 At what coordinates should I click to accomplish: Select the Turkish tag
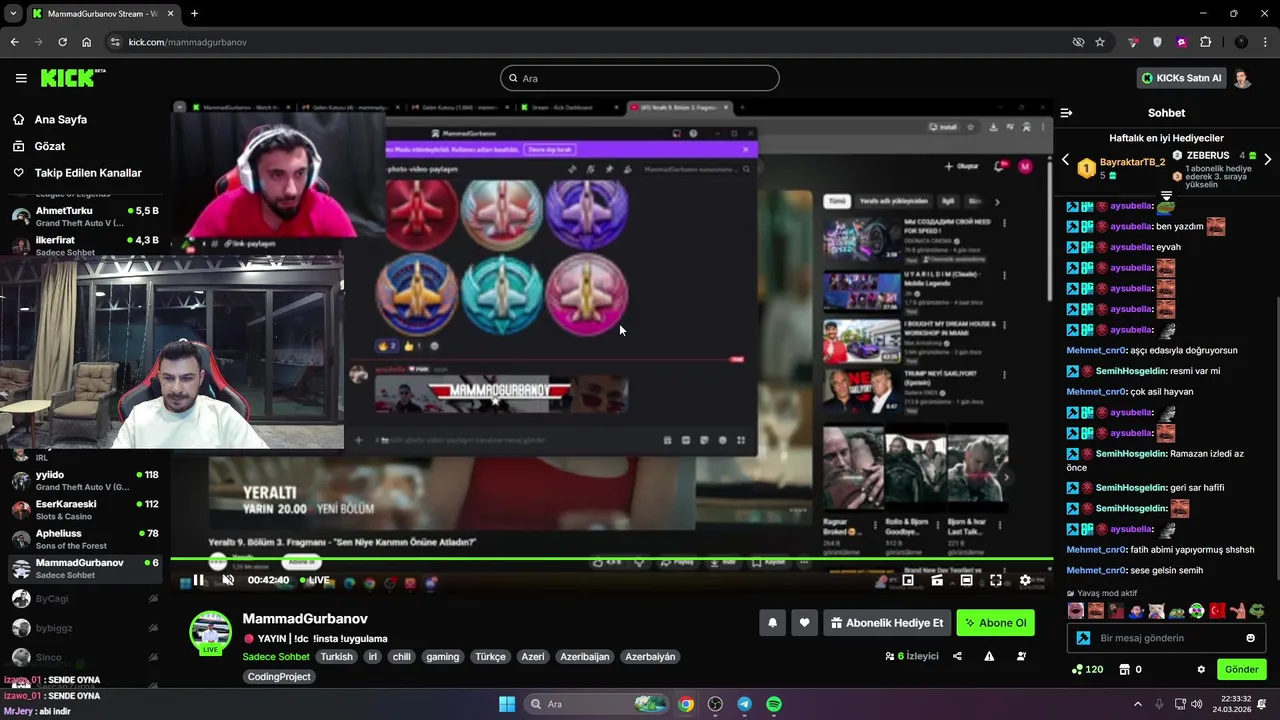(x=336, y=657)
